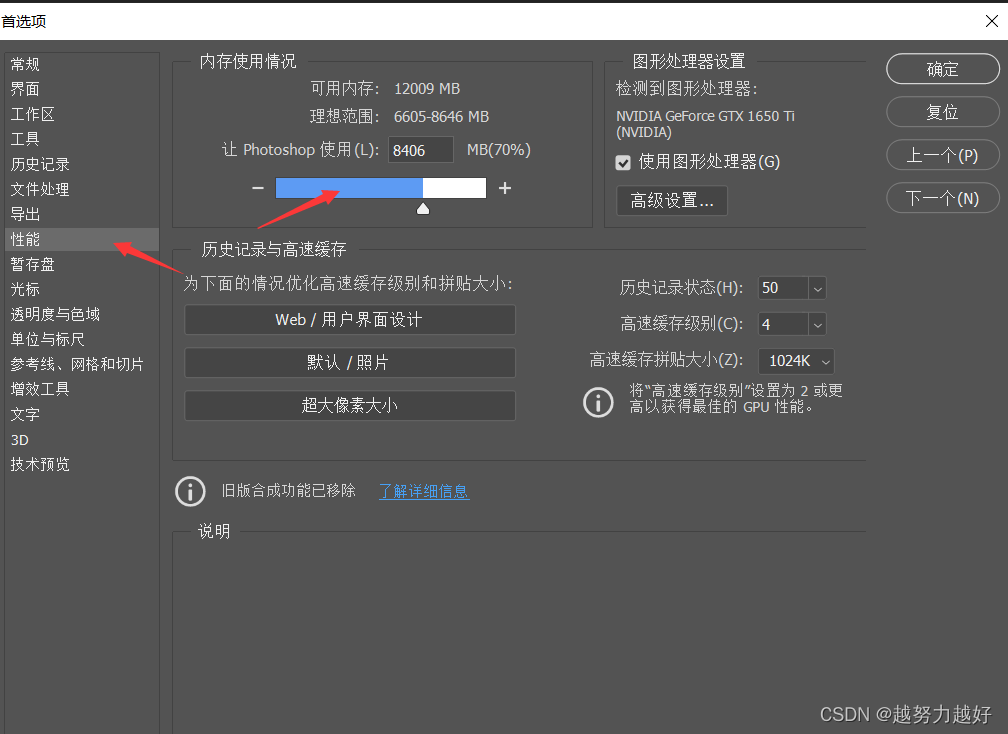Open 高速缓存级别(C) dropdown arrow
The image size is (1008, 734).
coord(817,325)
